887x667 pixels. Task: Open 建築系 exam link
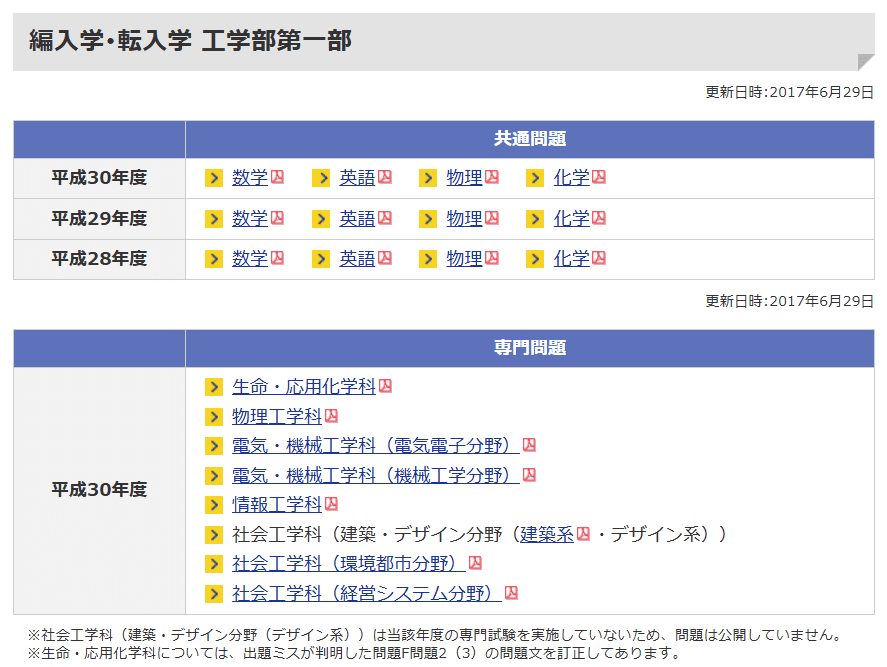(547, 535)
